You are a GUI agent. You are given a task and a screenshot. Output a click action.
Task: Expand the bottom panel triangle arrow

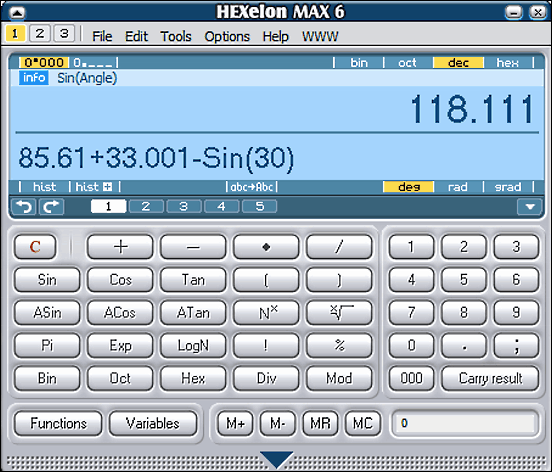pos(277,459)
